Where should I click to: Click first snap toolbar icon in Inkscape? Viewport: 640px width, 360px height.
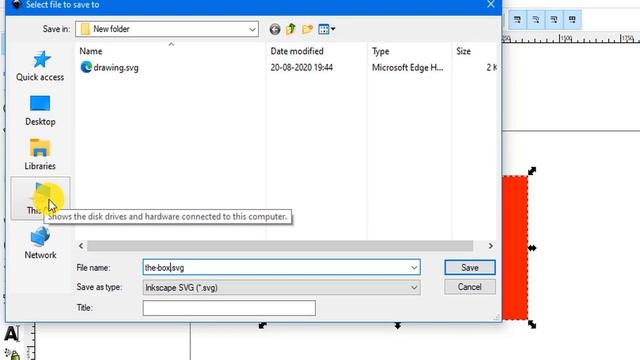tap(517, 20)
